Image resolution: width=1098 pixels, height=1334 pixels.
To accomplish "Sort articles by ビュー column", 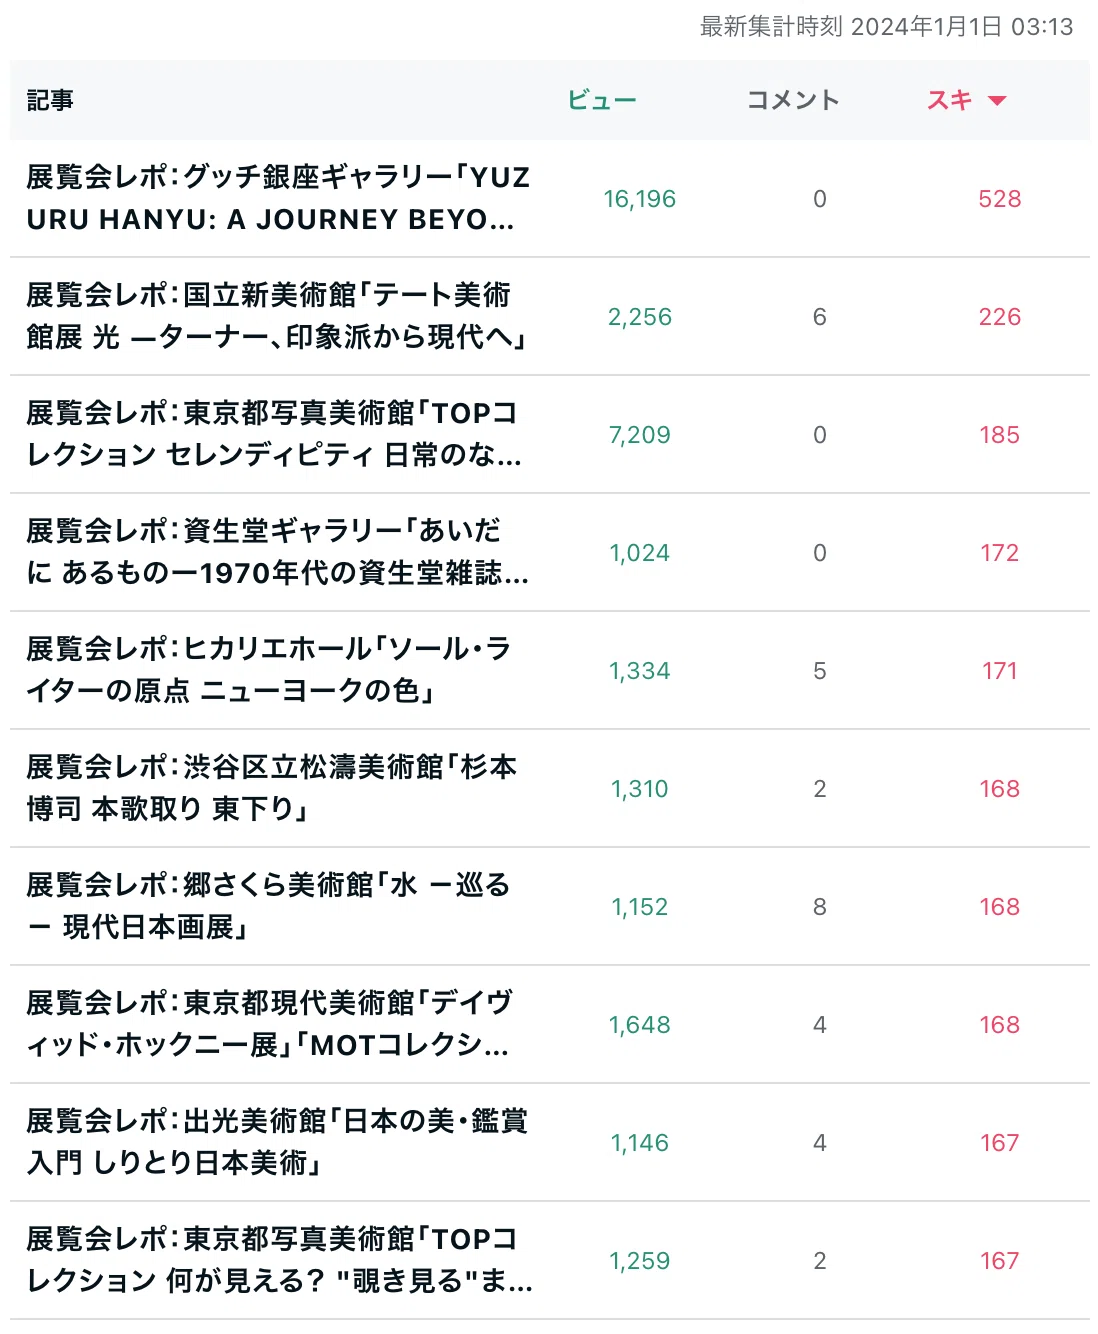I will (x=602, y=100).
